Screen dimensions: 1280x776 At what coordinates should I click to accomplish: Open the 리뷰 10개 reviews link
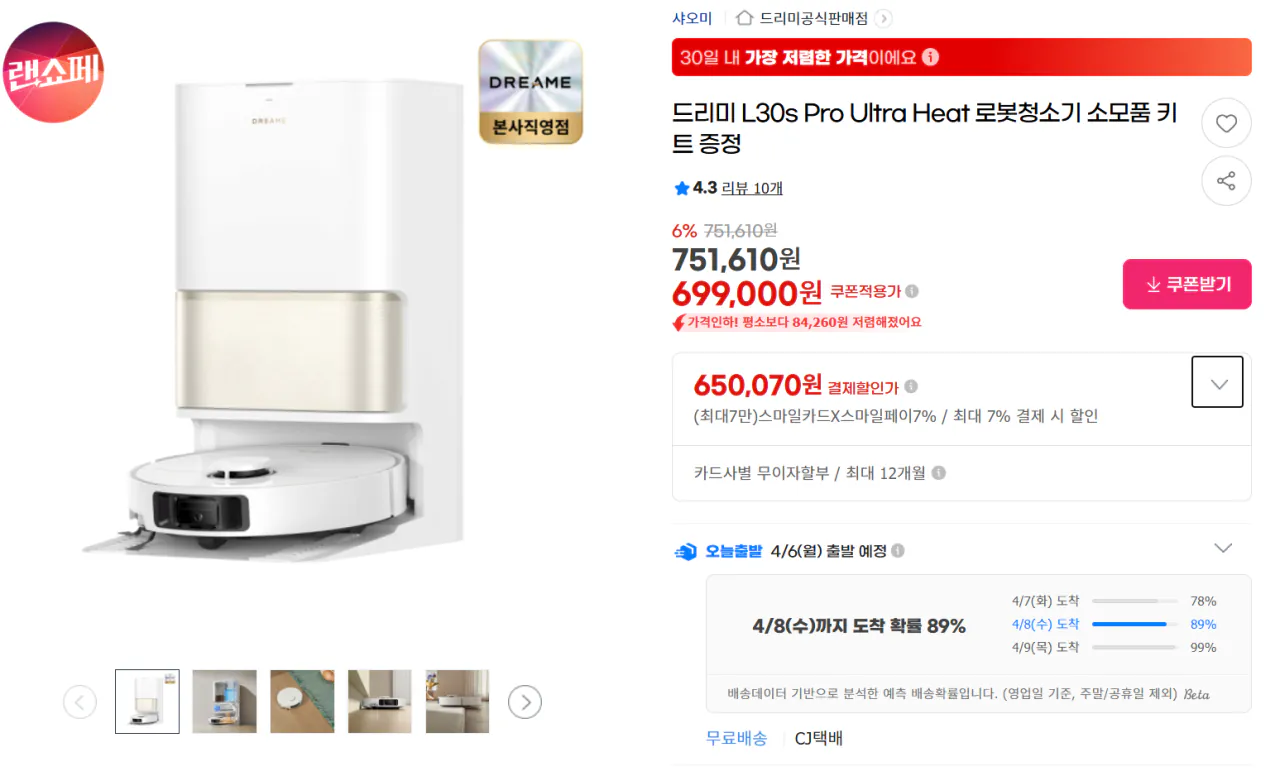[752, 188]
